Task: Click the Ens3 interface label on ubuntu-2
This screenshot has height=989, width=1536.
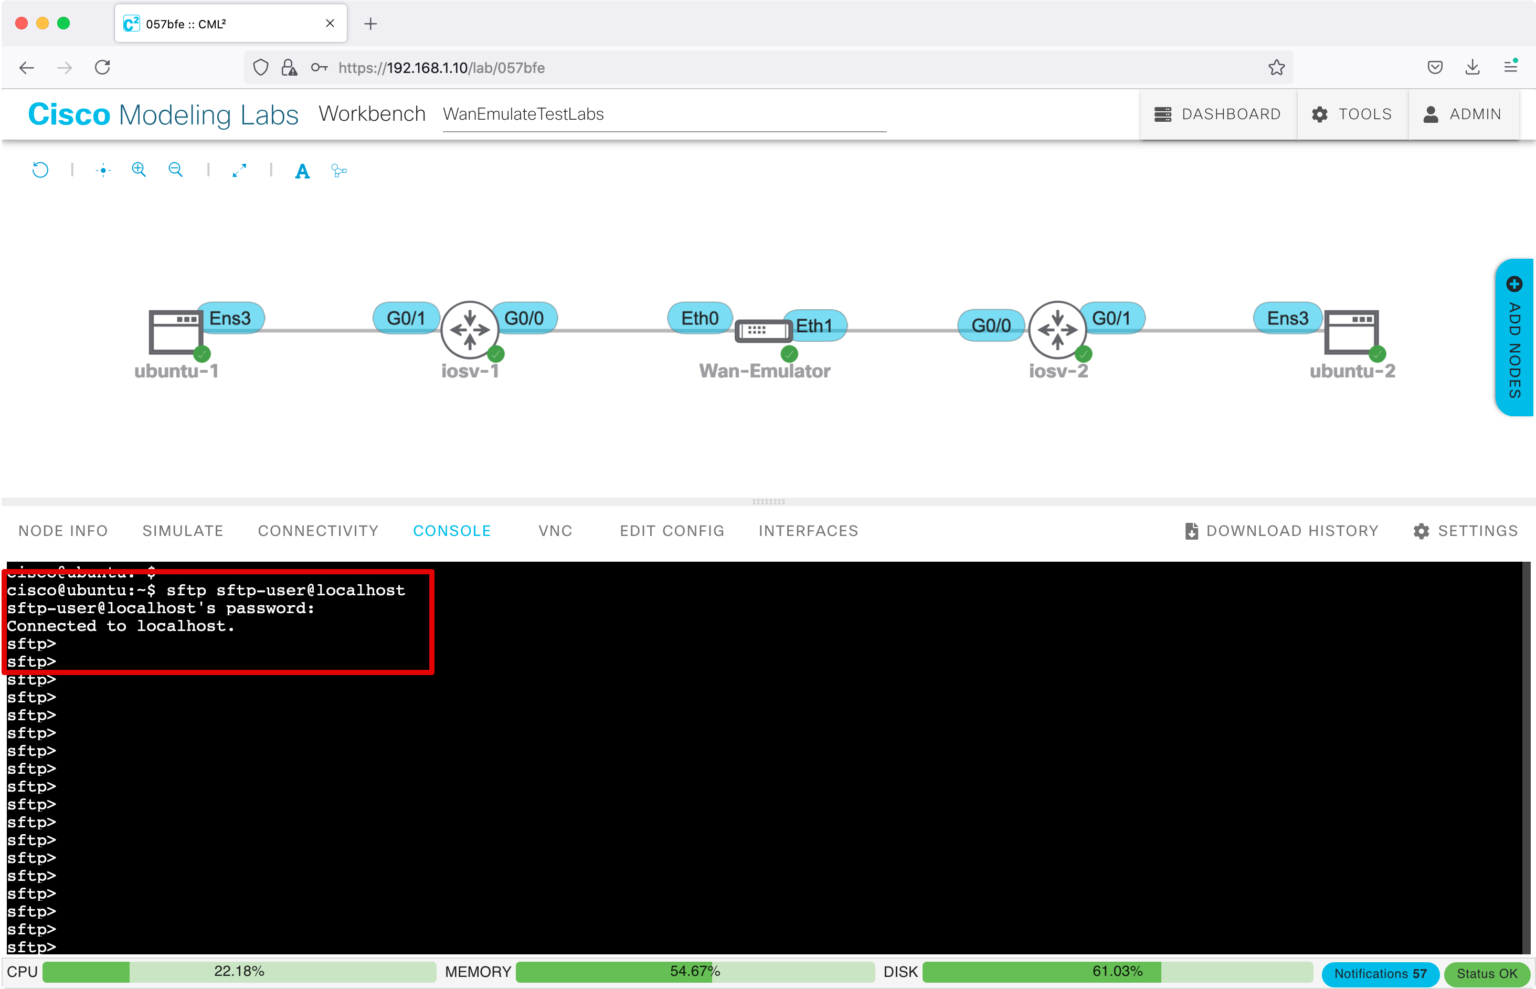Action: point(1288,318)
